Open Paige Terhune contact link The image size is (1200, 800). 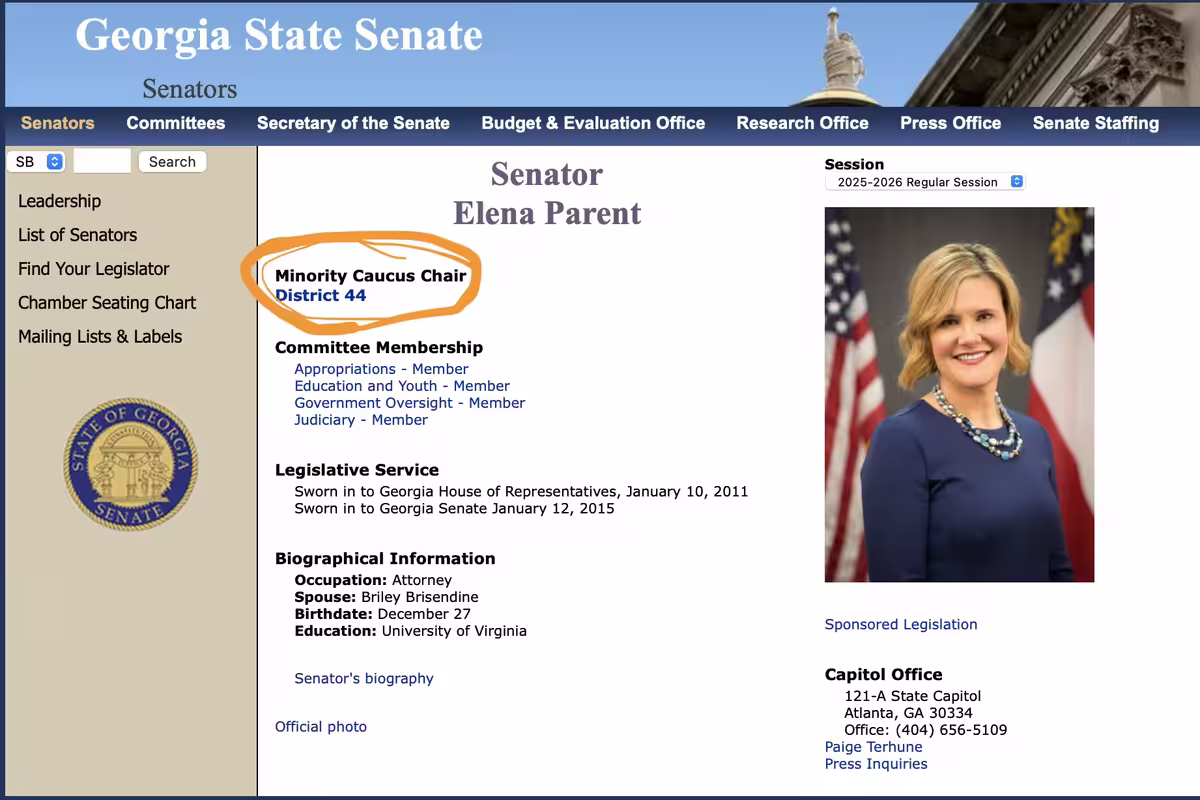[x=874, y=747]
